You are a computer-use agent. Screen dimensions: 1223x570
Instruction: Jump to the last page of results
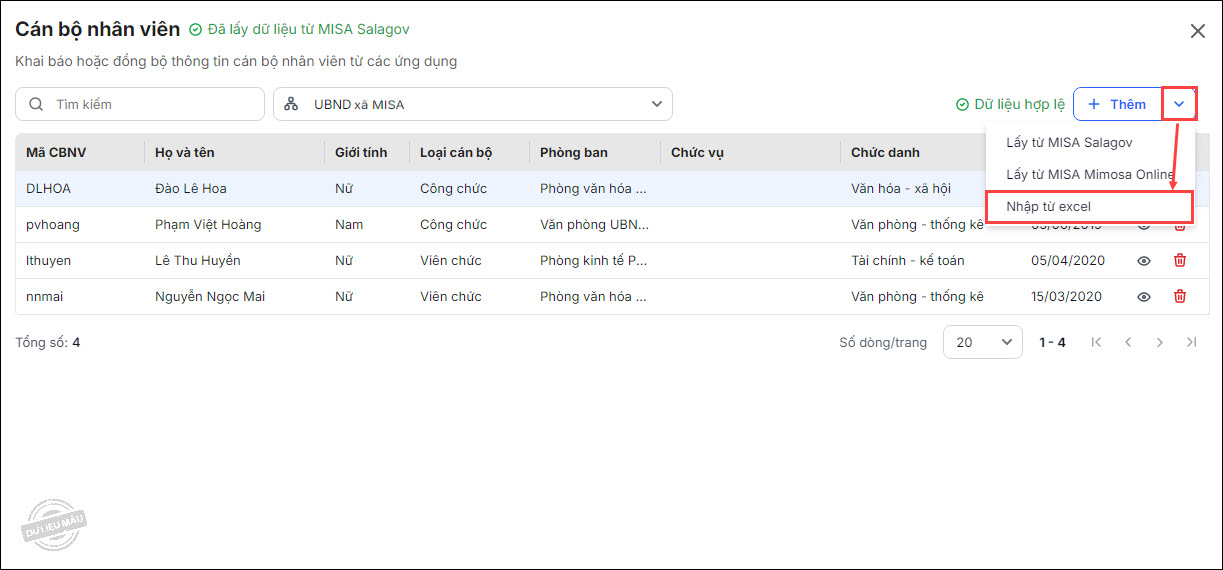point(1191,342)
